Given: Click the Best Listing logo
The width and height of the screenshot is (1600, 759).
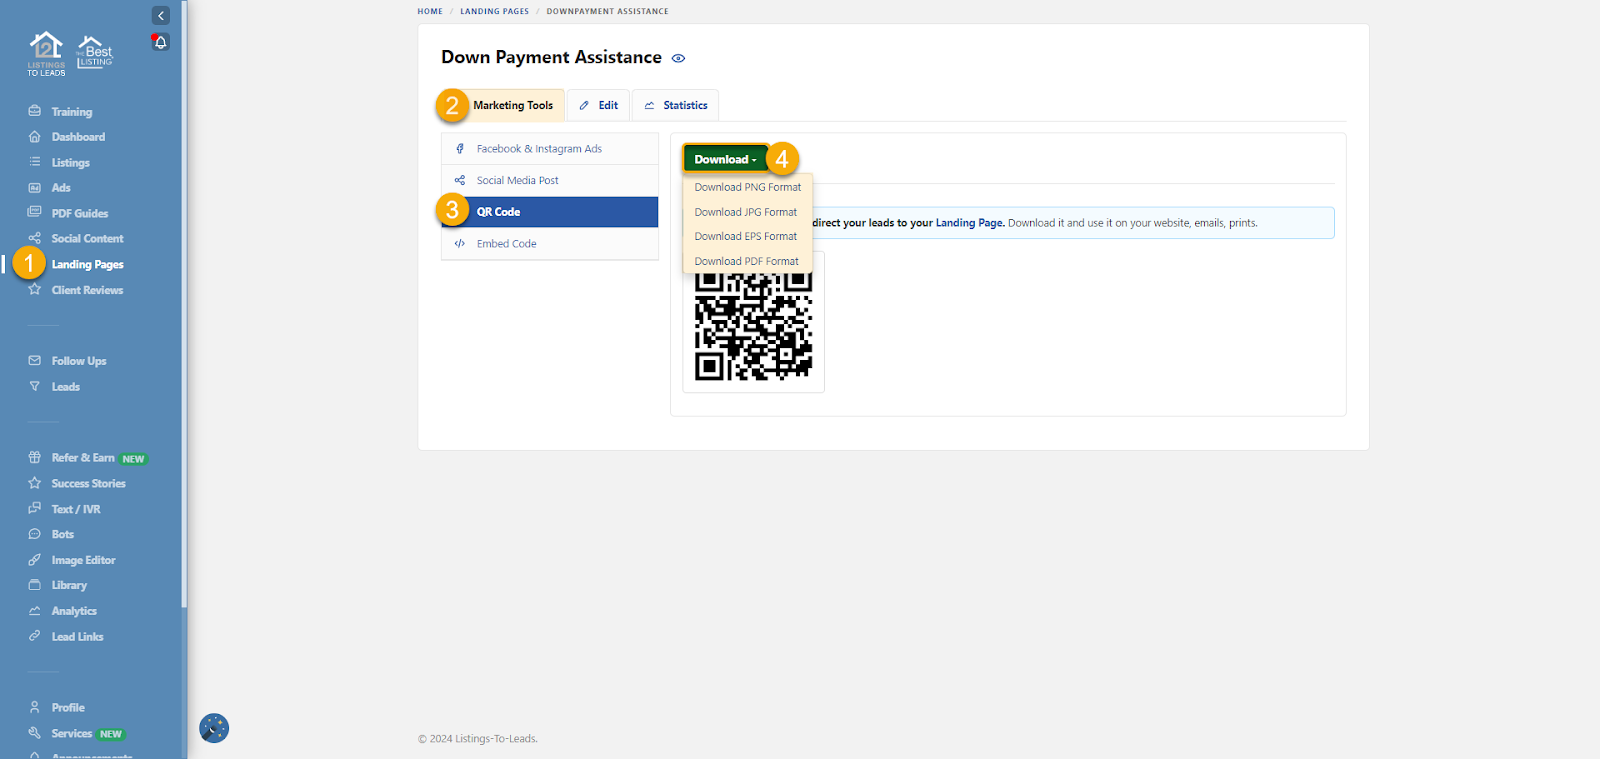Looking at the screenshot, I should [x=95, y=52].
